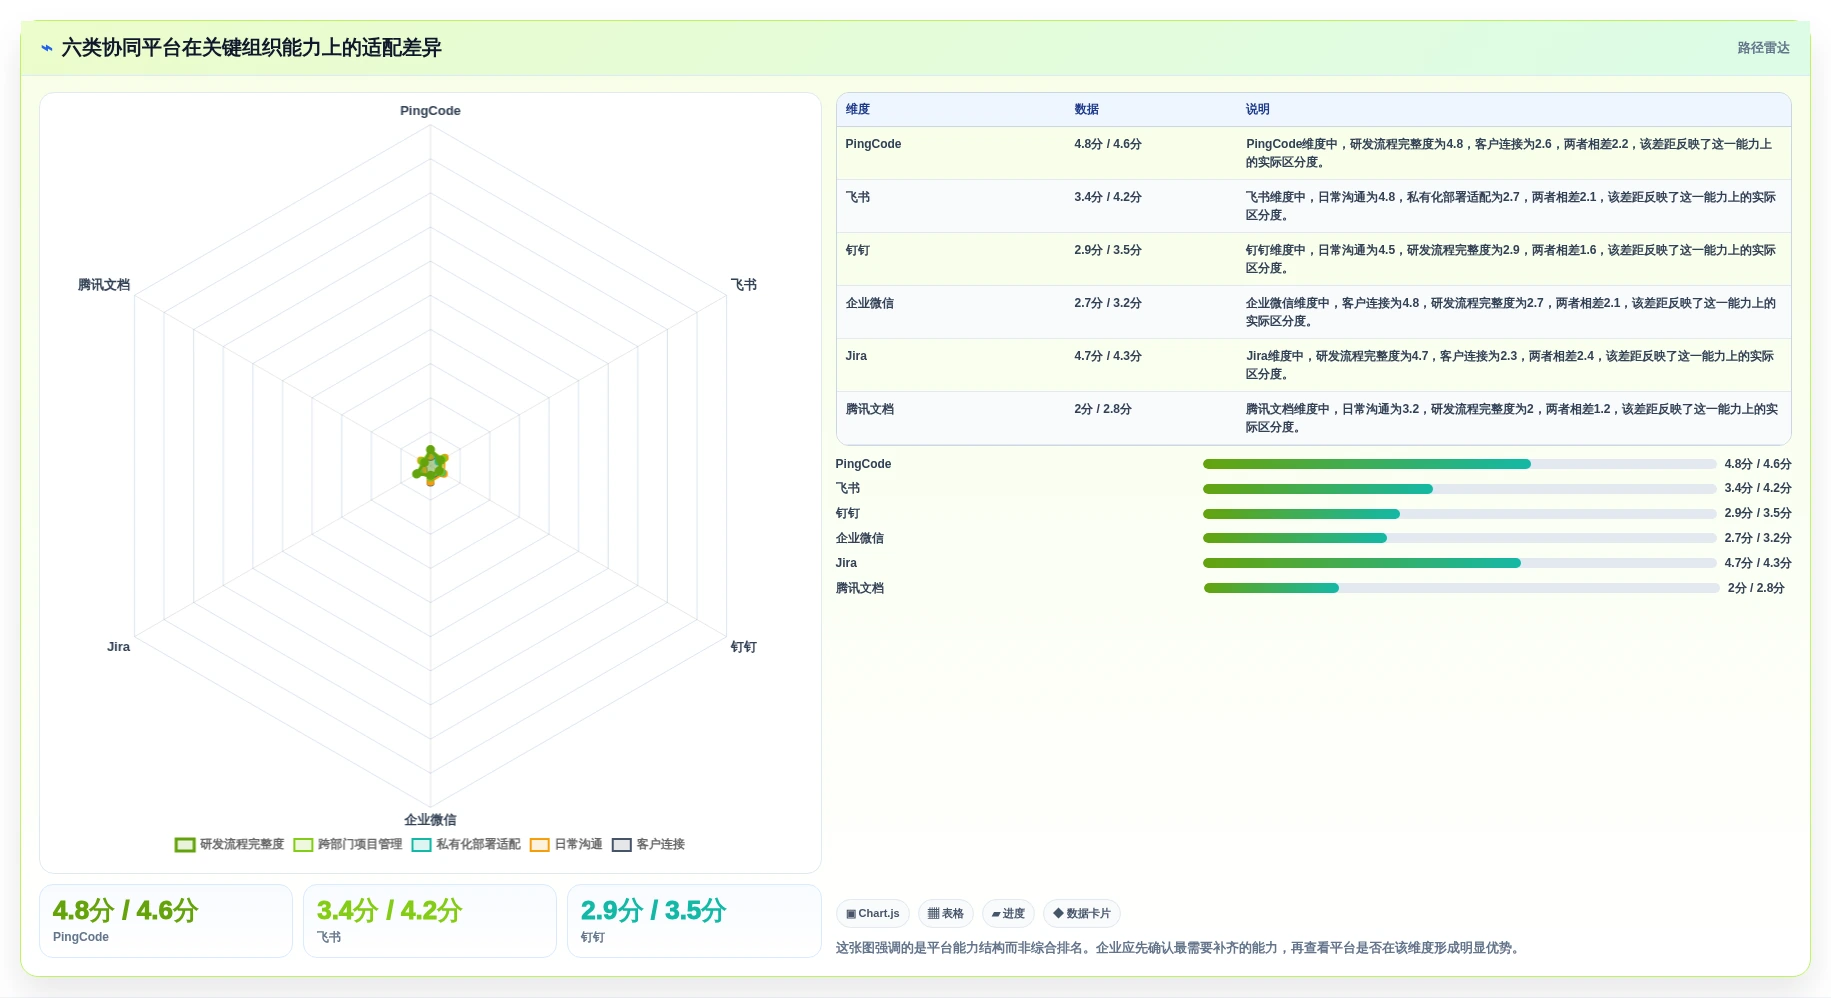
Task: Click the 腾讯文档 progress bar
Action: (1461, 588)
